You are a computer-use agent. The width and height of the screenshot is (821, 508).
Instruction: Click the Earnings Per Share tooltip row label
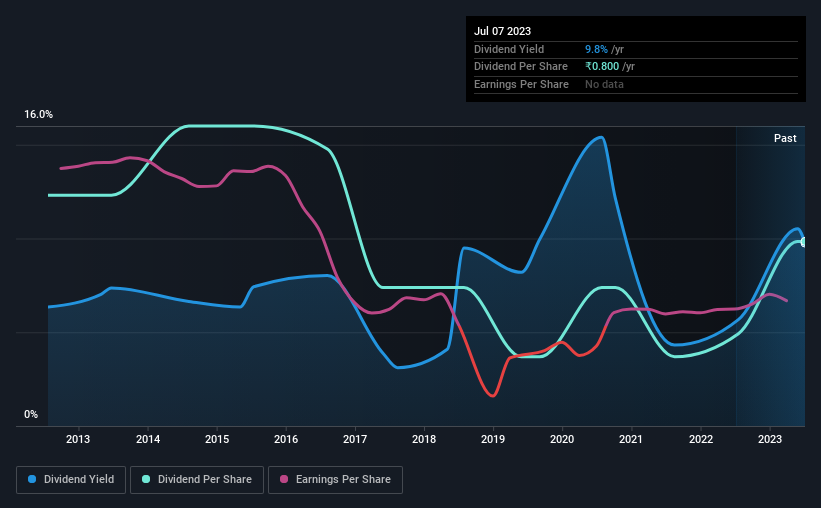(521, 84)
